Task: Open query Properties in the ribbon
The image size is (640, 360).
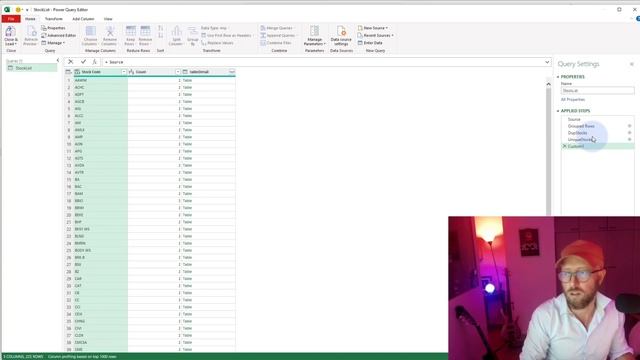Action: (53, 28)
